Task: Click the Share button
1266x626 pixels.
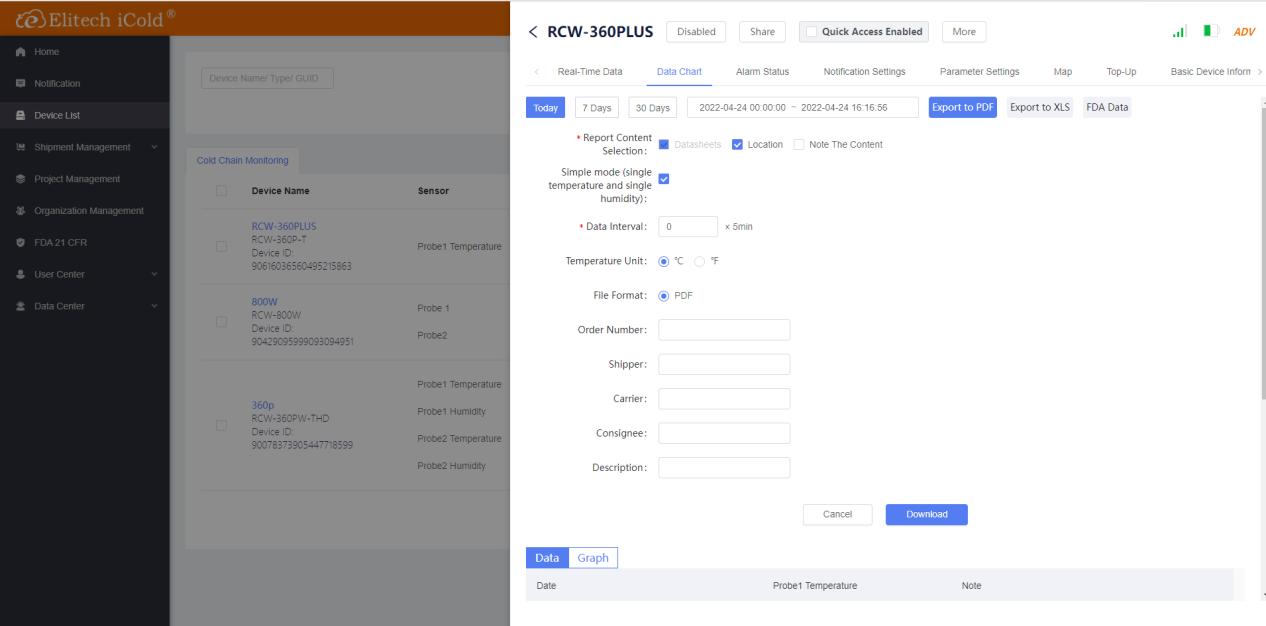Action: 762,32
